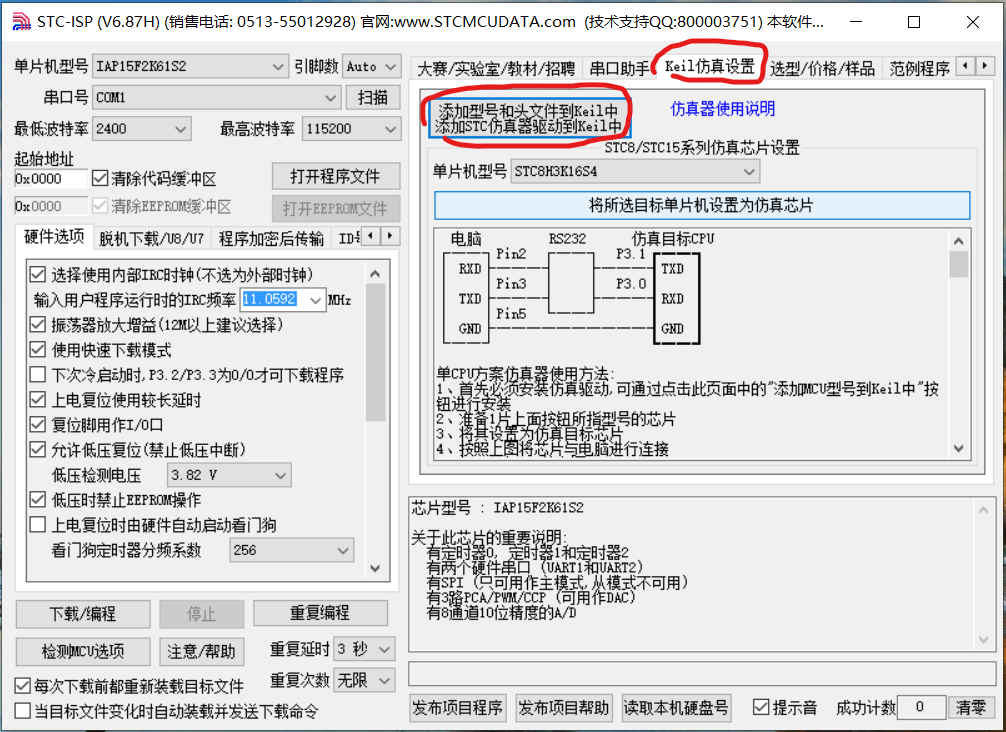
Task: Click 打开程序文件 button
Action: point(336,176)
